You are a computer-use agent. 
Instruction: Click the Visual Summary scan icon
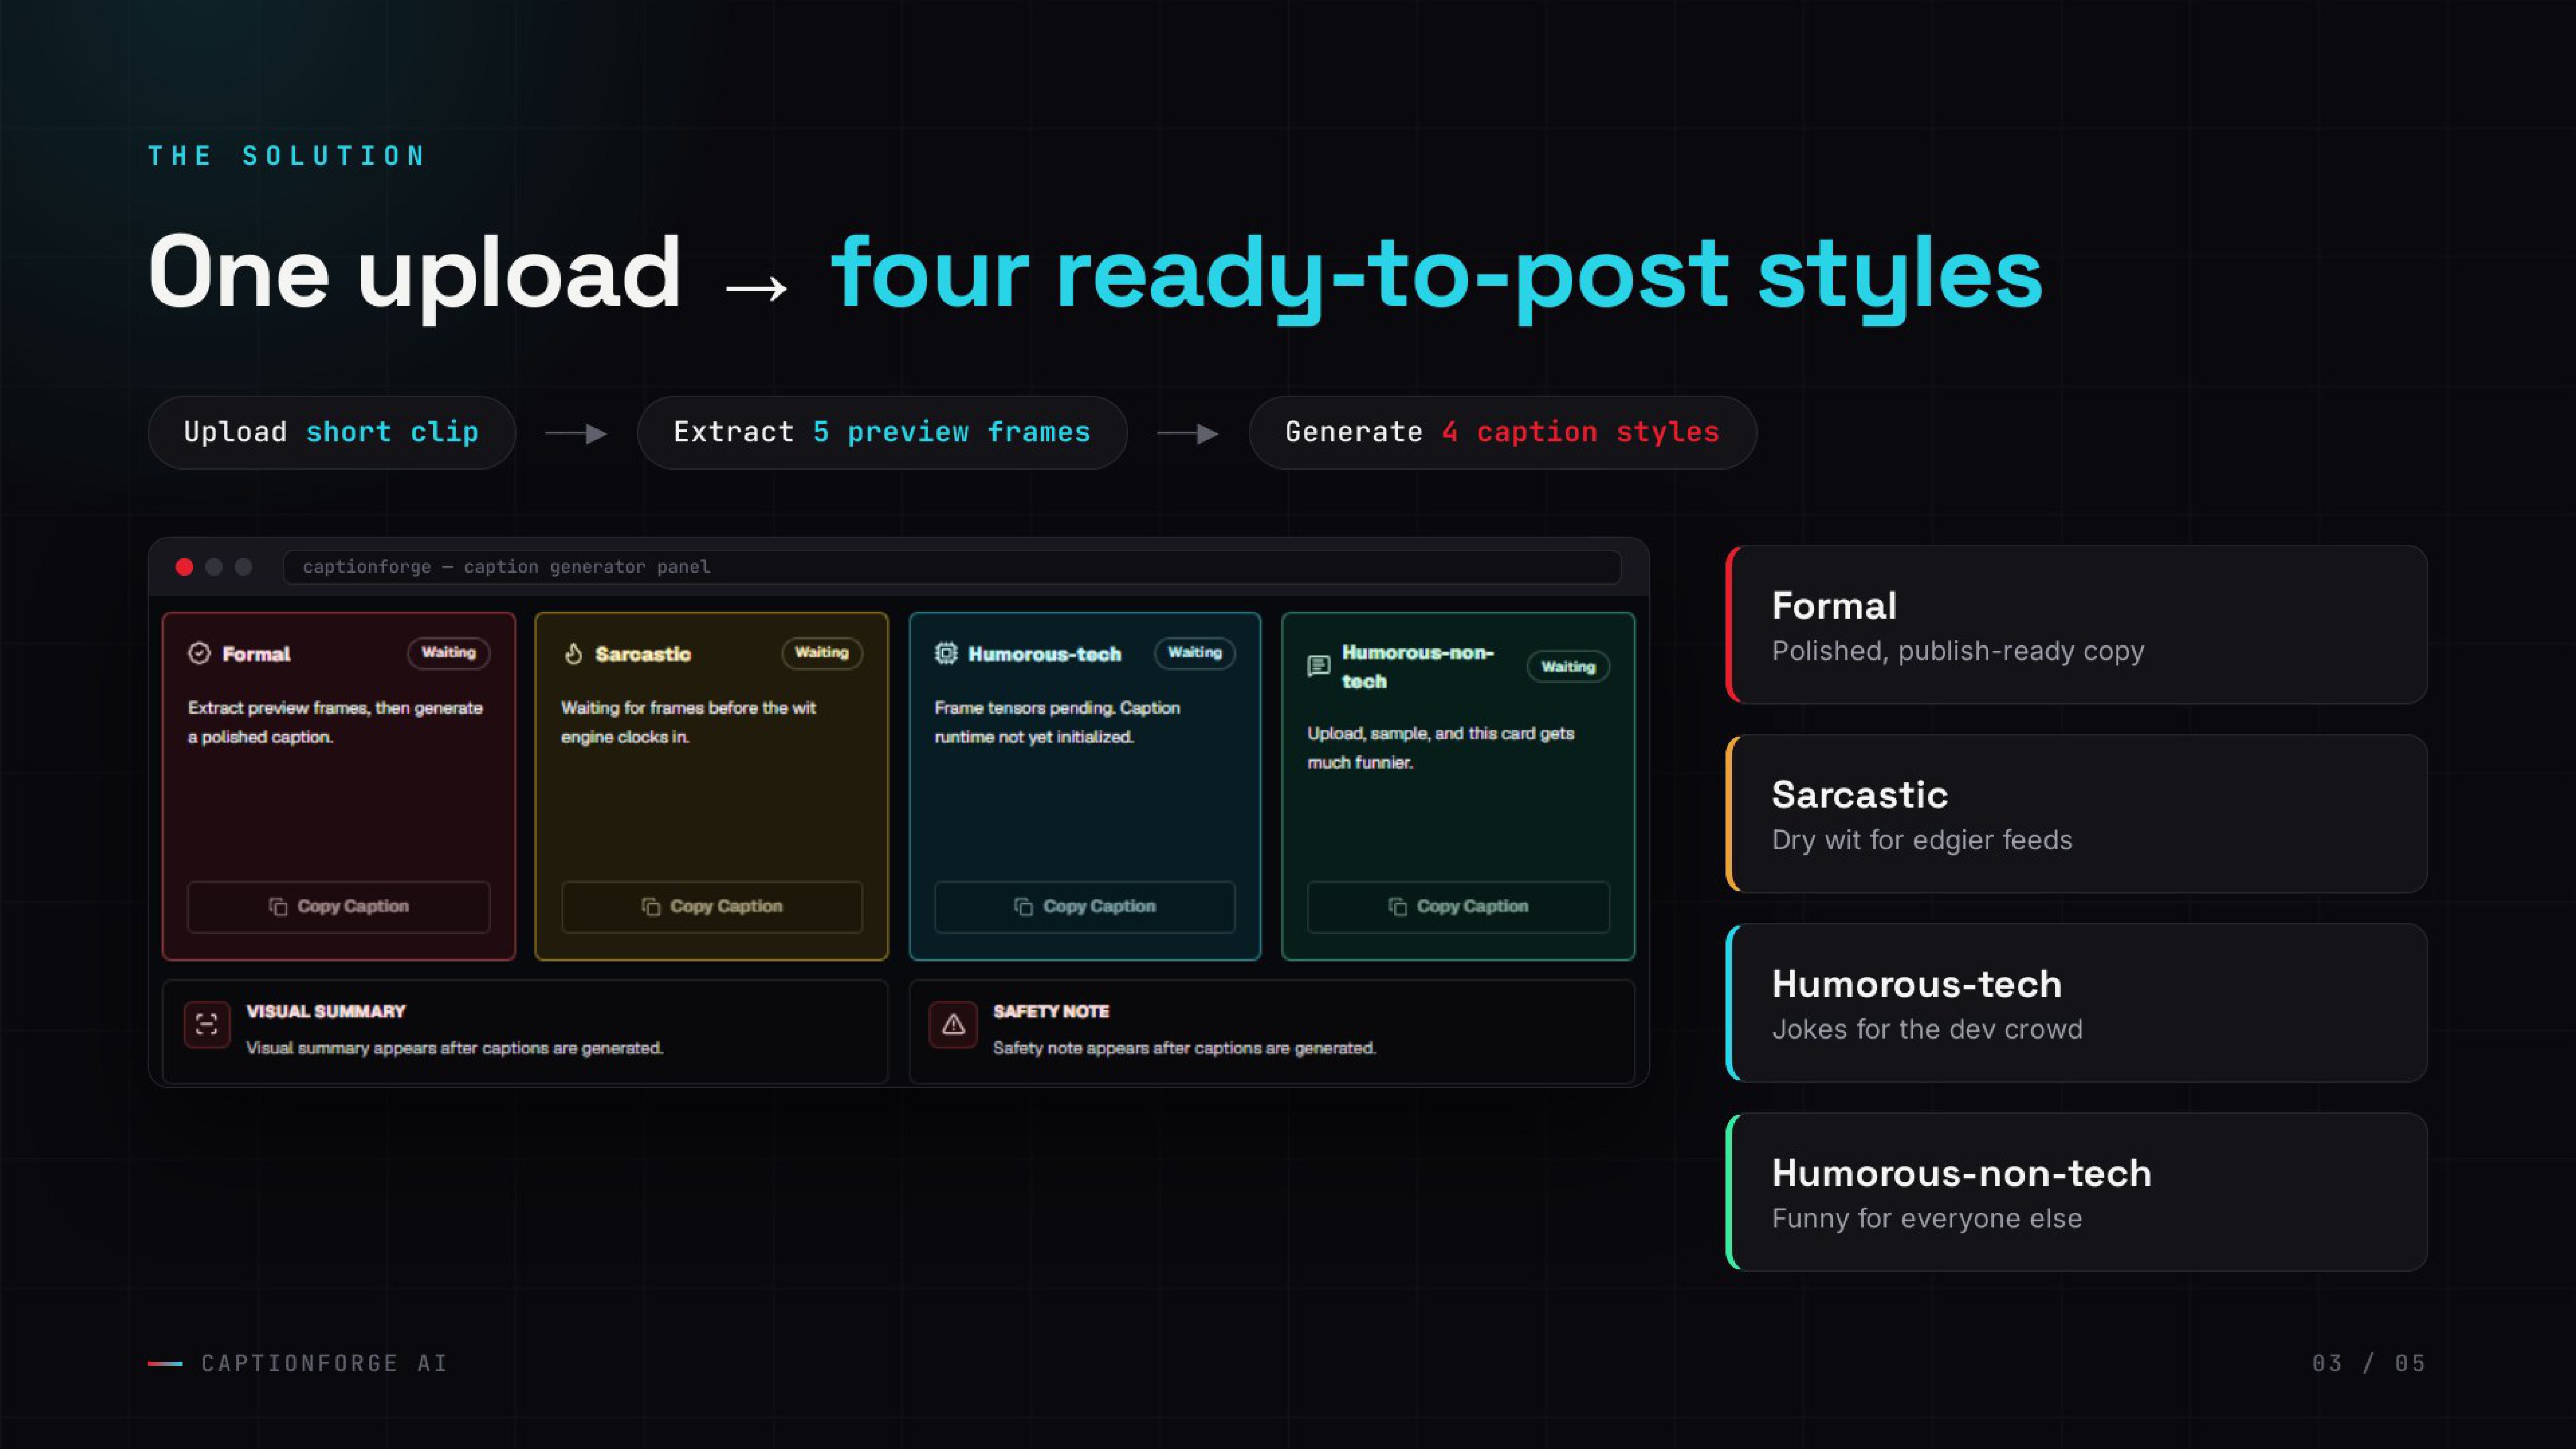point(207,1024)
